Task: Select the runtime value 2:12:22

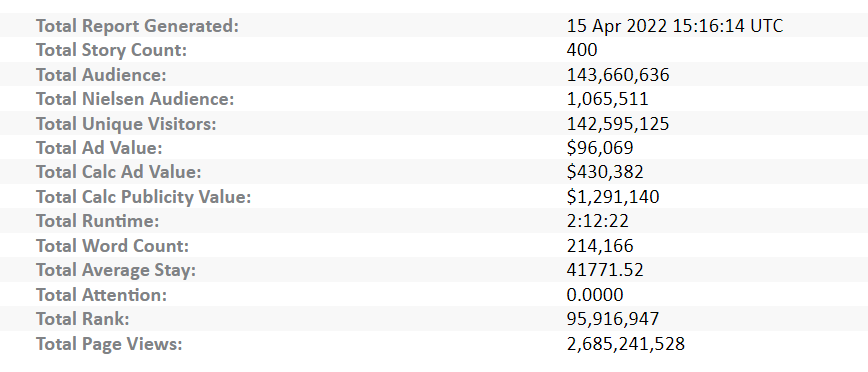Action: pos(597,221)
